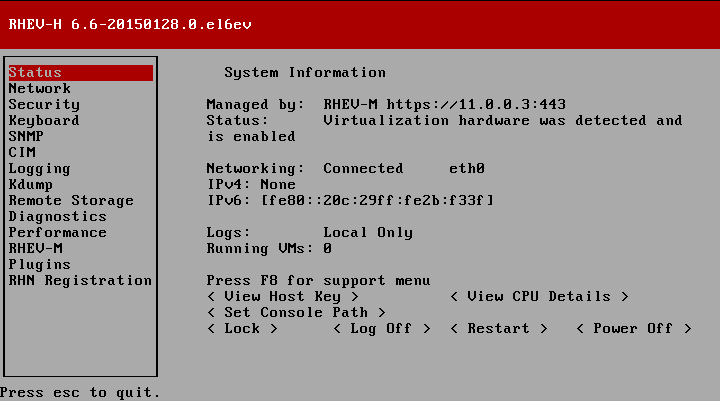Open the RHEV-M configuration page

[x=35, y=249]
